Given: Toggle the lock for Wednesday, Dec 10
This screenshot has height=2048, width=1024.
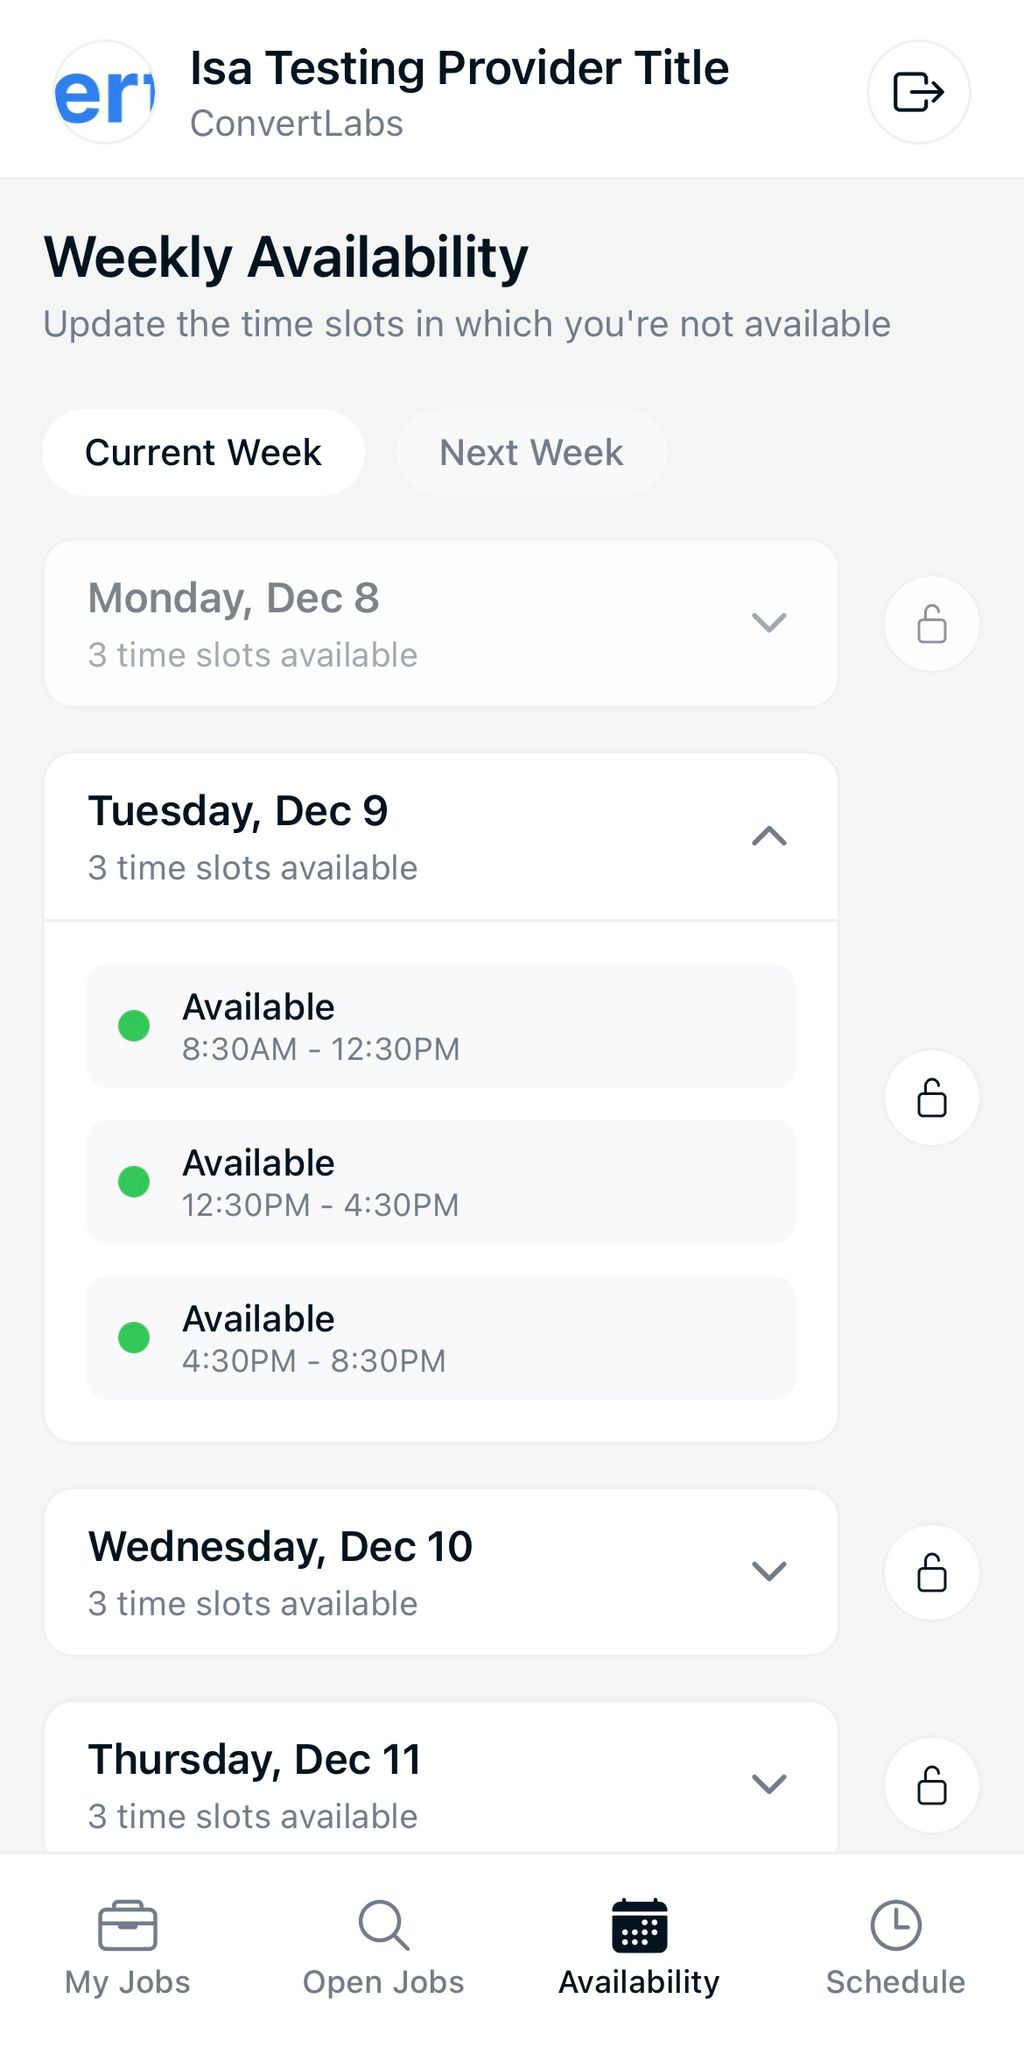Looking at the screenshot, I should coord(931,1572).
